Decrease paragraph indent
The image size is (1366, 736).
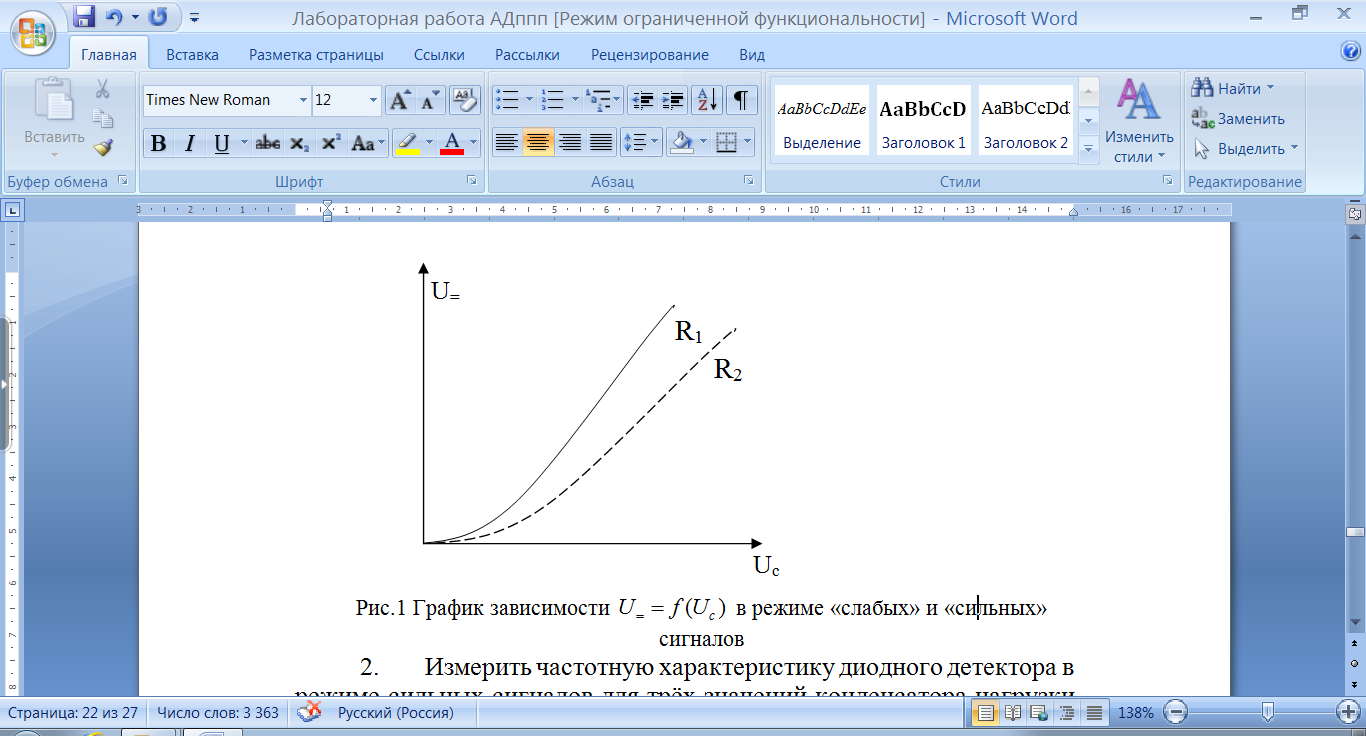pos(643,100)
